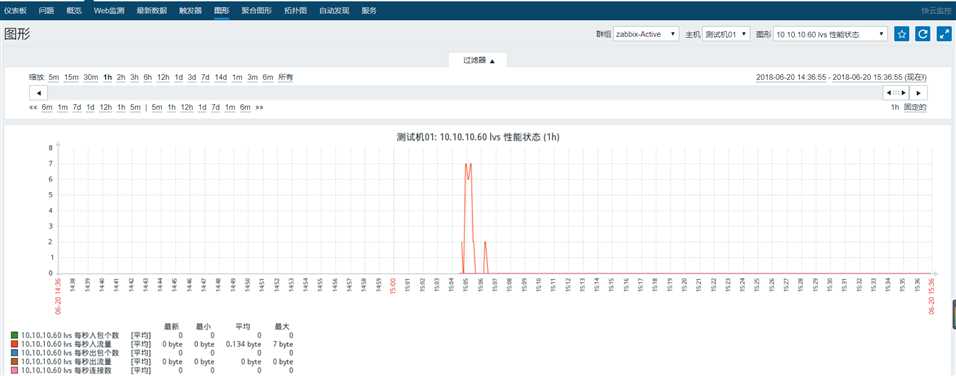Click the «« jump backward link
The image size is (956, 376).
point(33,107)
